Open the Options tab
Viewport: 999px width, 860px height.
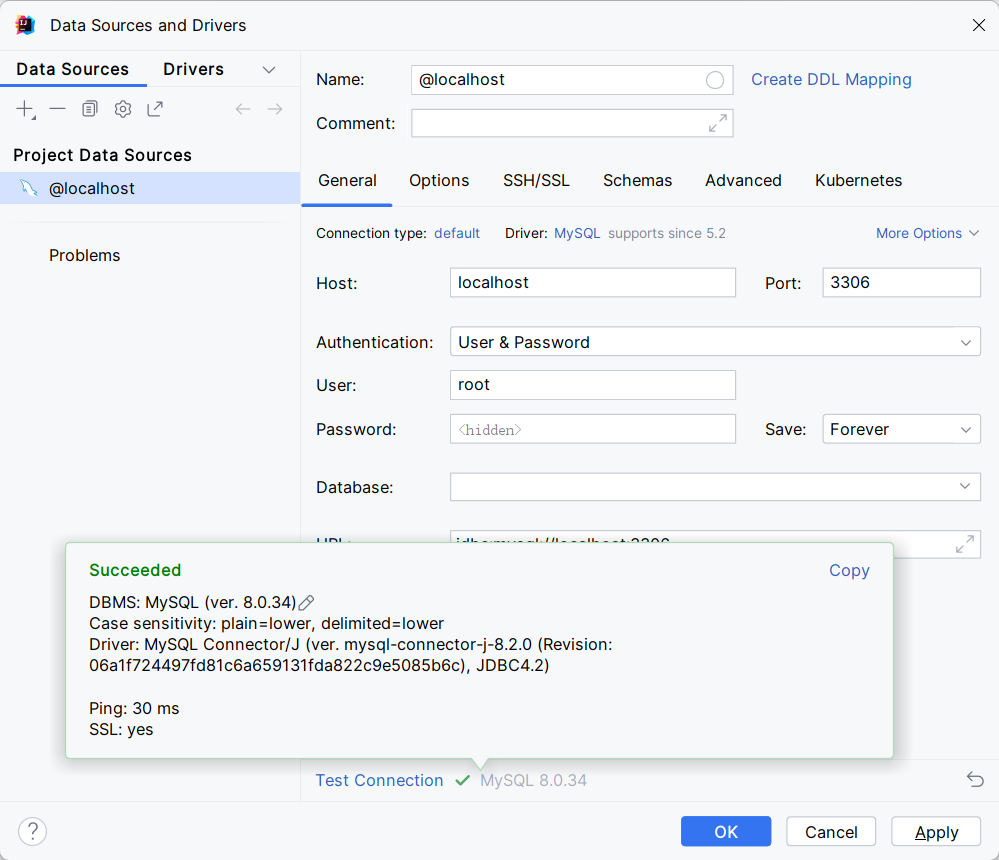click(x=439, y=181)
